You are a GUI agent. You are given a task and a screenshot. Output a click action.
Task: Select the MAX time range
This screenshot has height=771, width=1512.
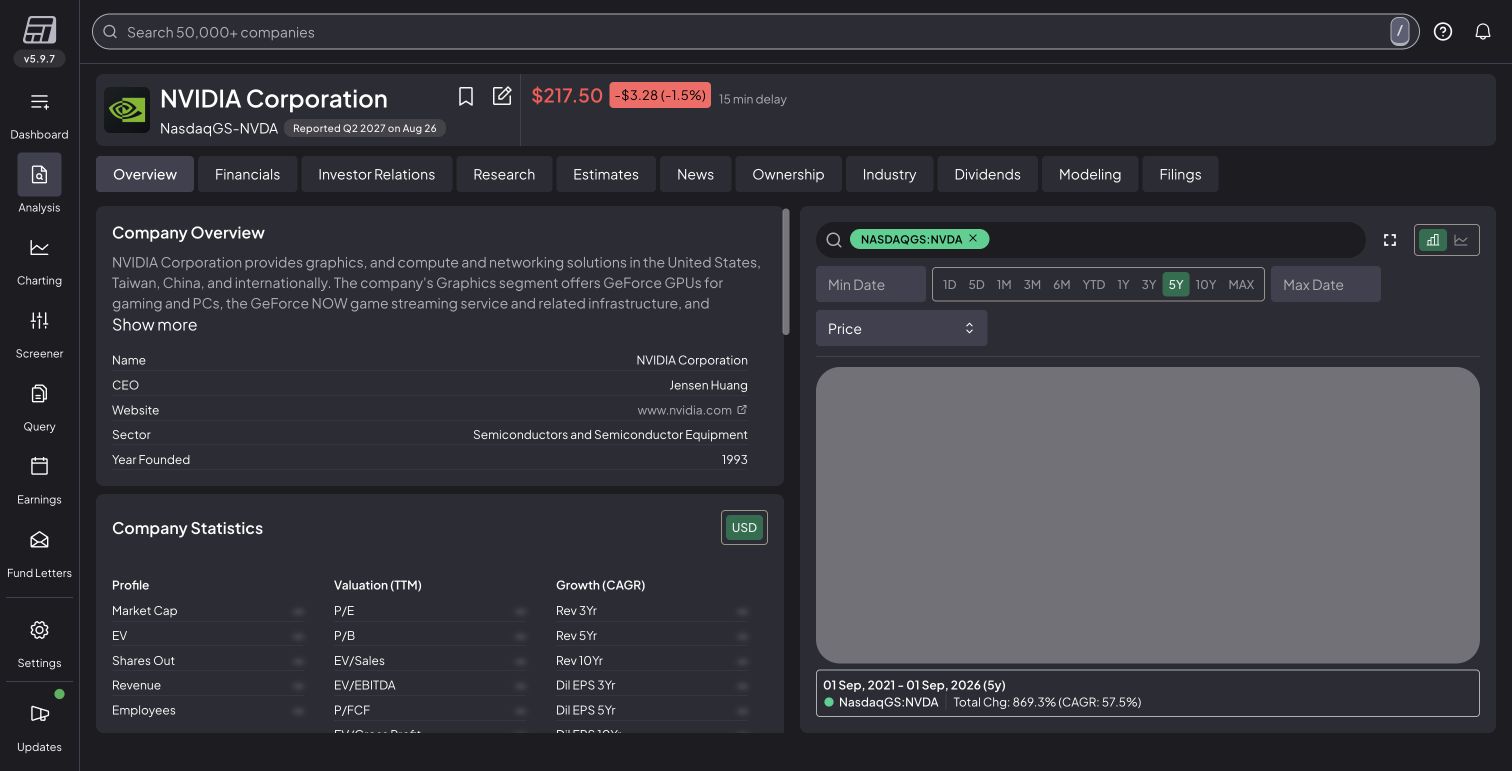click(1241, 285)
